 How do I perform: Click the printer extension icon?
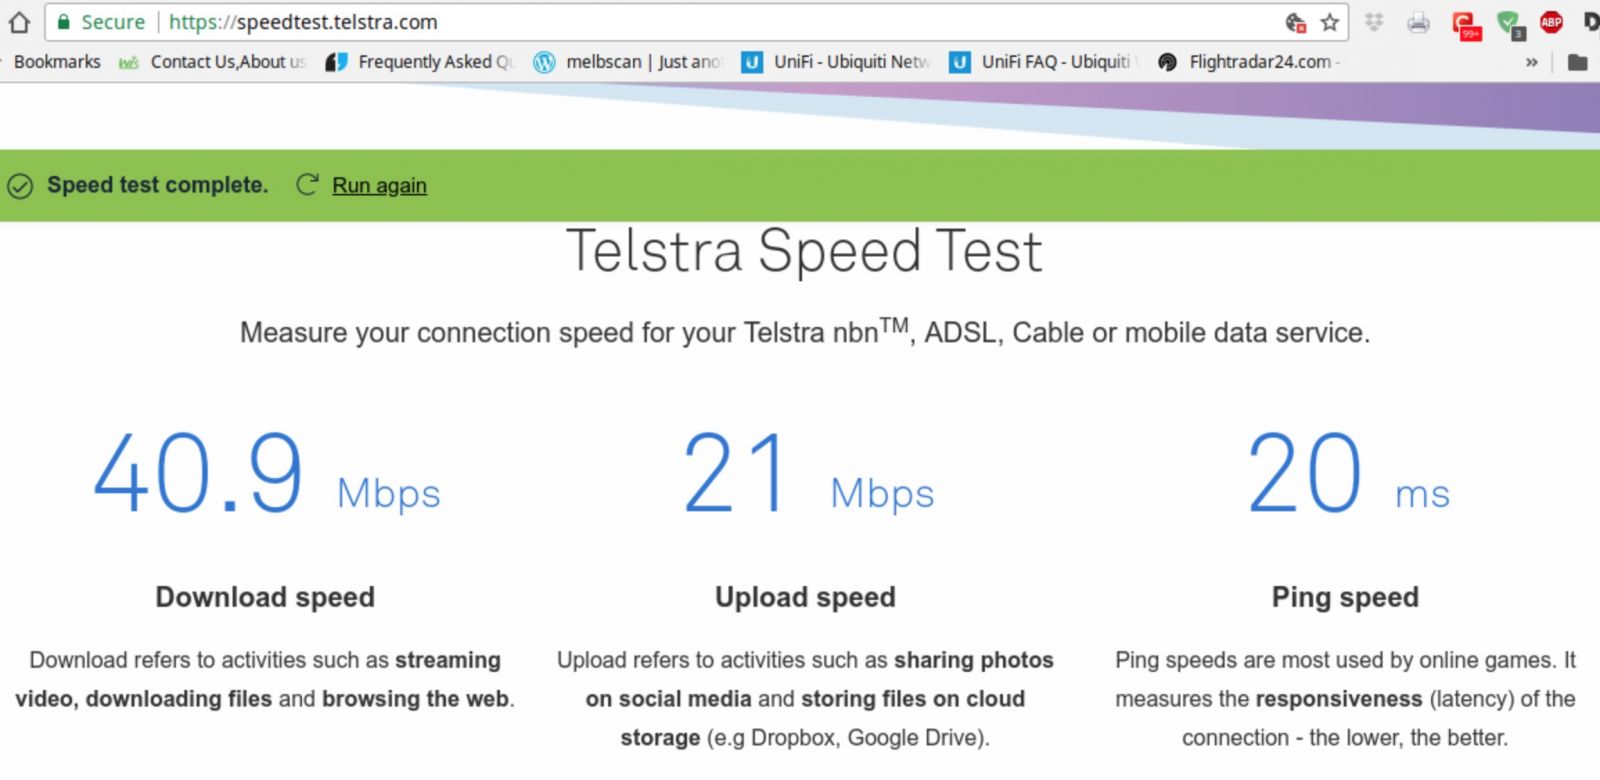pyautogui.click(x=1418, y=22)
